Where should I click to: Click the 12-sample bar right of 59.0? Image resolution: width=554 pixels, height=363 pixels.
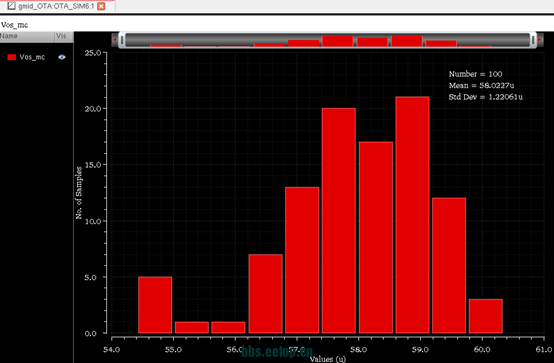tap(449, 265)
